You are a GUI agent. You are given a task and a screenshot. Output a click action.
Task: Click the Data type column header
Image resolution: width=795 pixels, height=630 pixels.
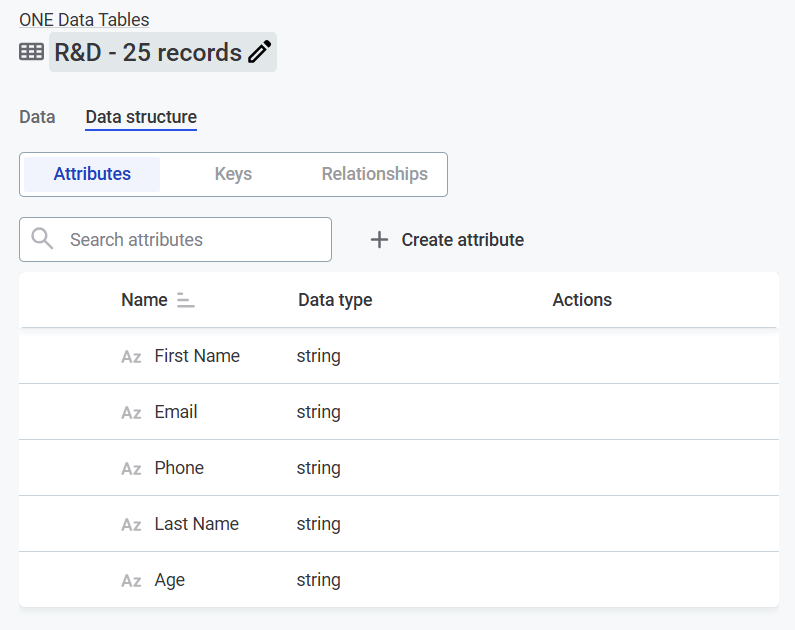(x=335, y=300)
